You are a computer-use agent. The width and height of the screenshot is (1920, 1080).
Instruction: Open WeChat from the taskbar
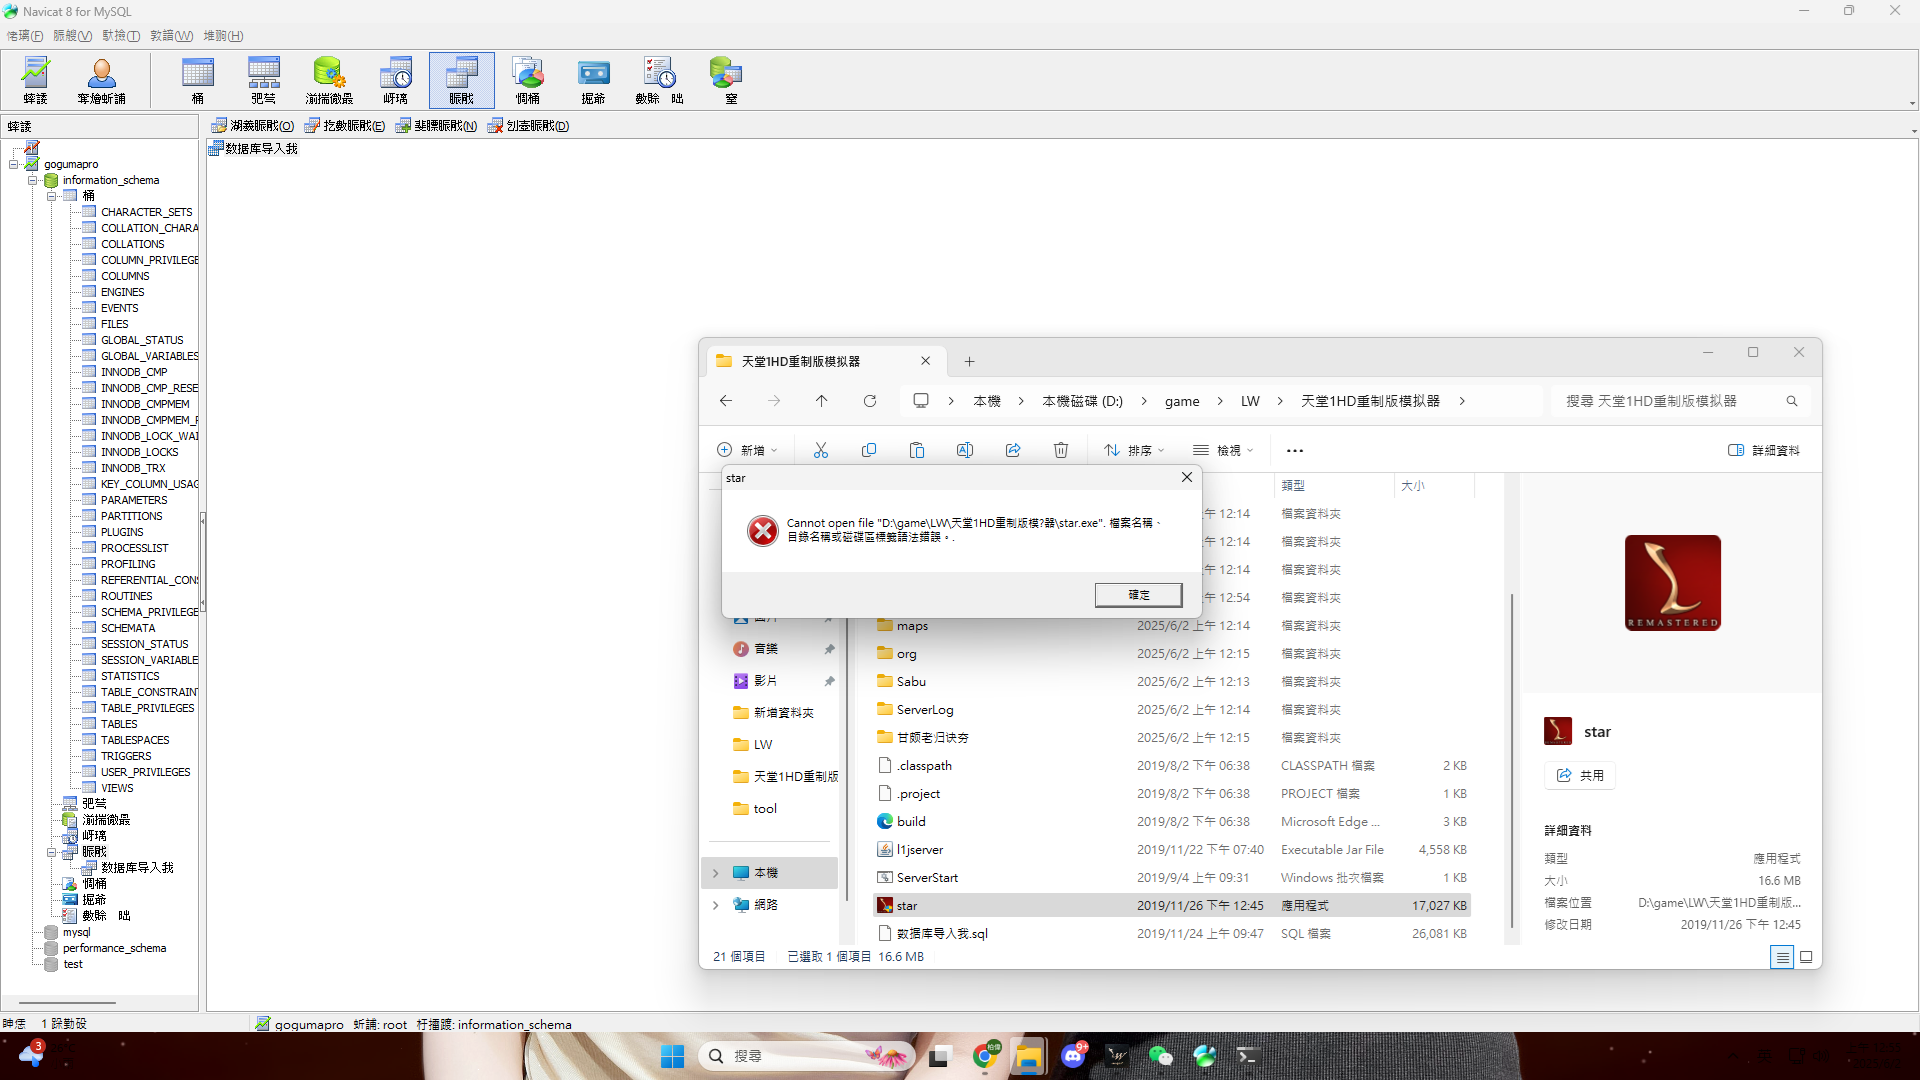coord(1160,1056)
